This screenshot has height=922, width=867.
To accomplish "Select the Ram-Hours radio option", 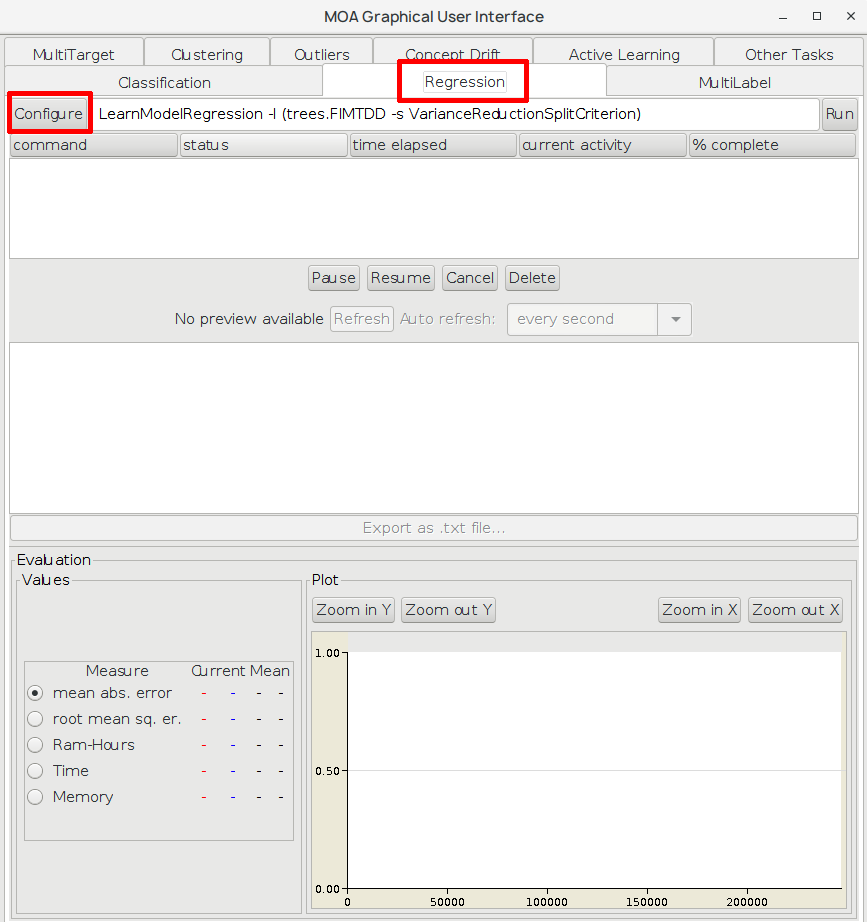I will point(35,745).
